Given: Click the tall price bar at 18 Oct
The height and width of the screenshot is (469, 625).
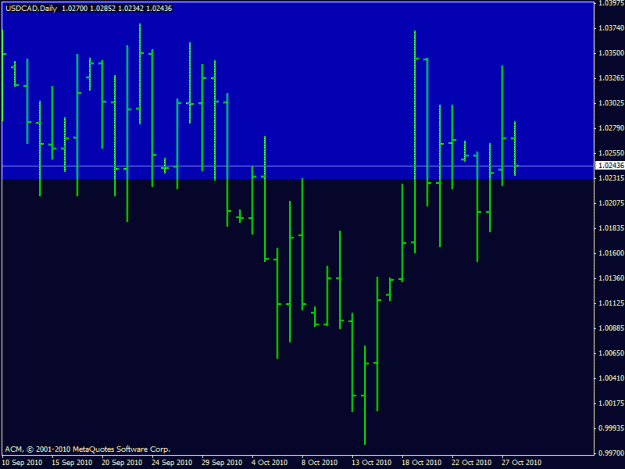Looking at the screenshot, I should (415, 142).
